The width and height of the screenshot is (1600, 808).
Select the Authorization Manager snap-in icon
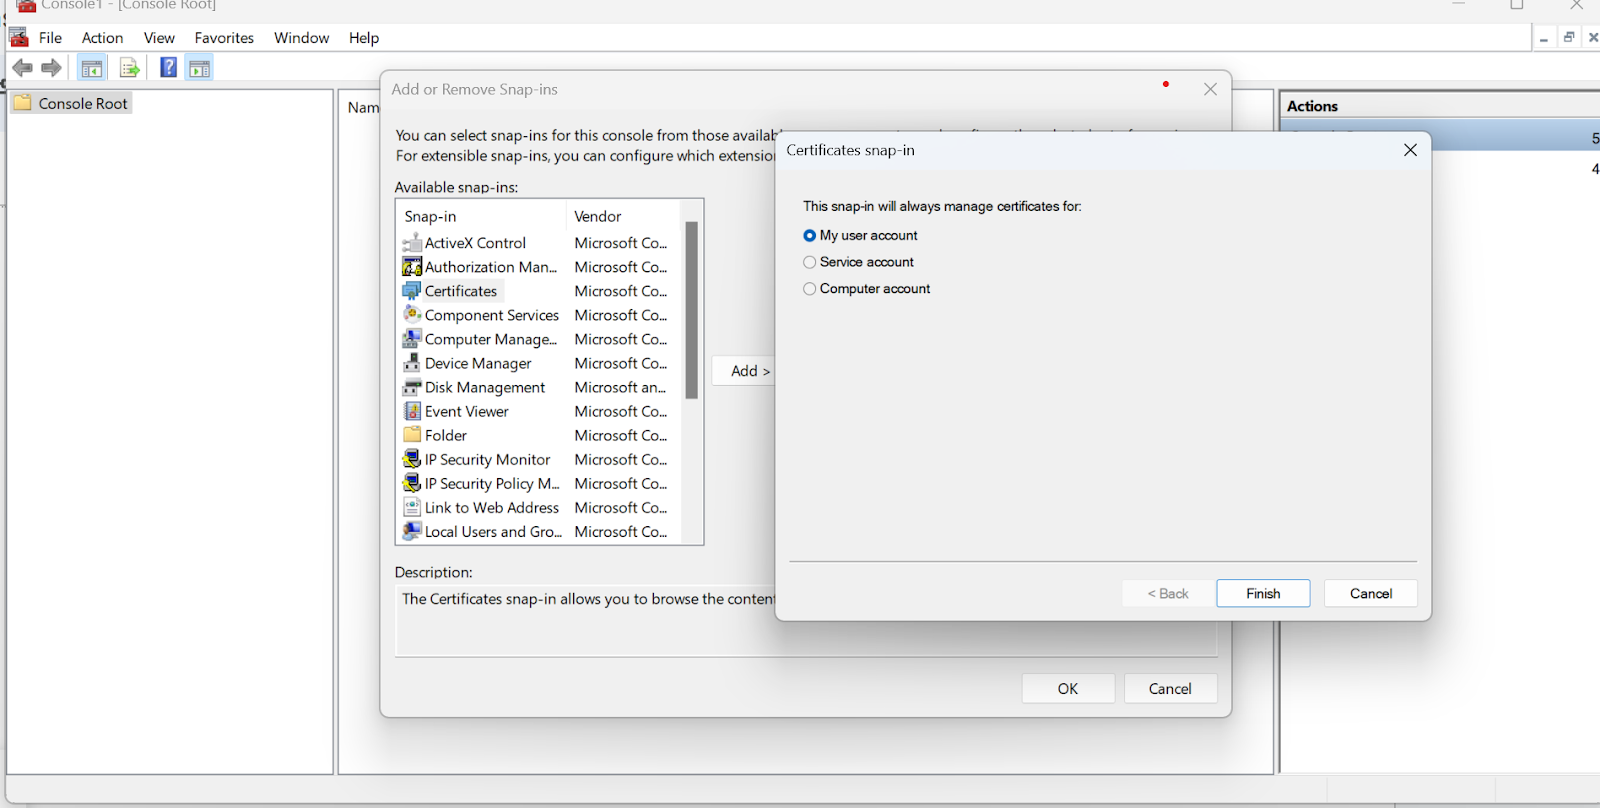(x=412, y=267)
